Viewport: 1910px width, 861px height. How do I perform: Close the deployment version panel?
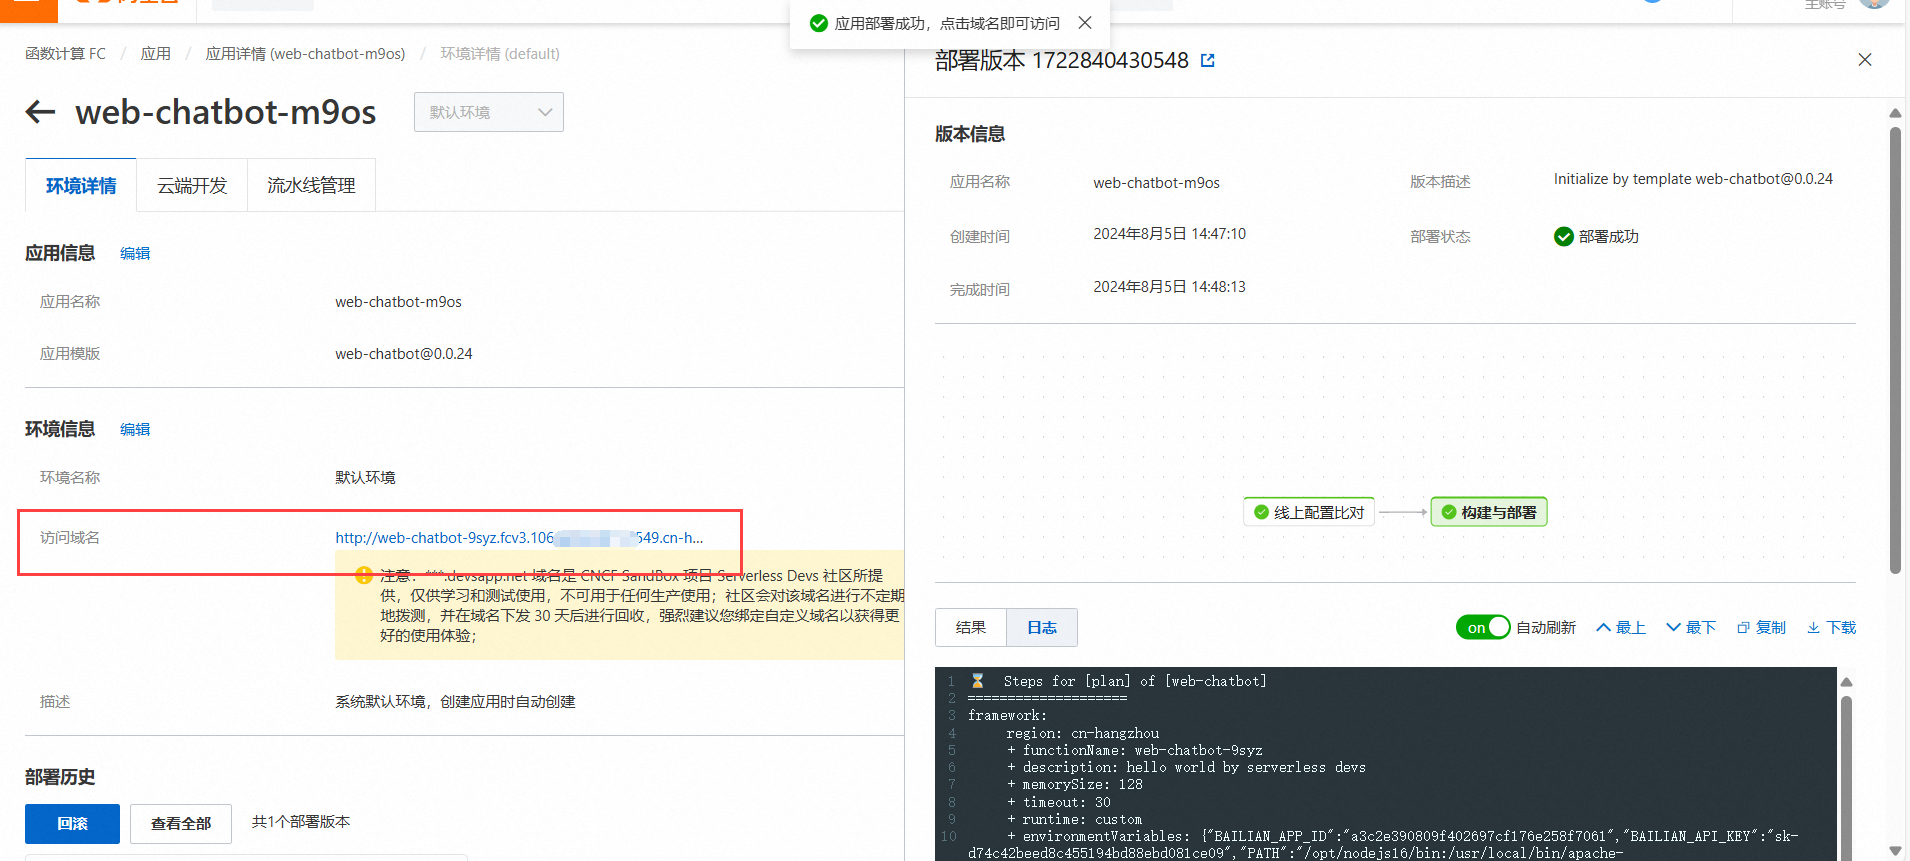point(1864,60)
